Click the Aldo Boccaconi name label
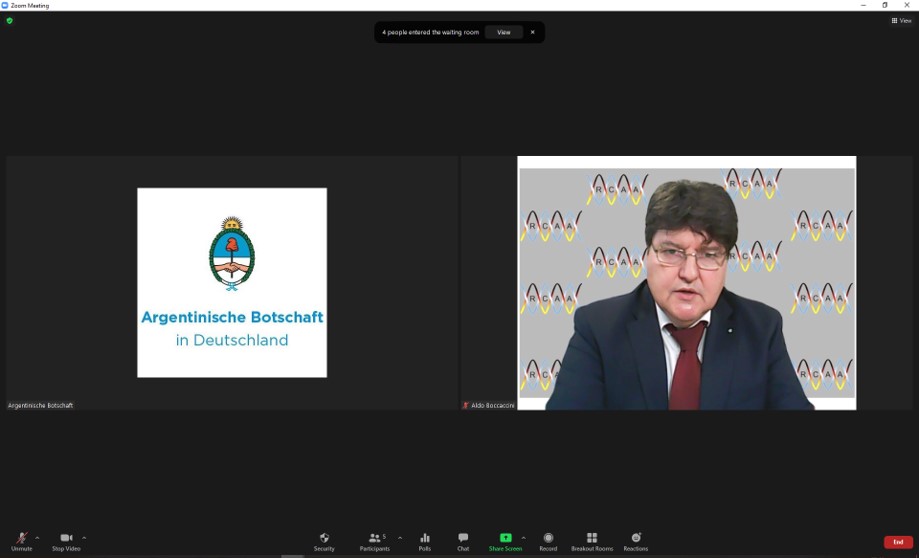This screenshot has width=919, height=558. click(488, 405)
